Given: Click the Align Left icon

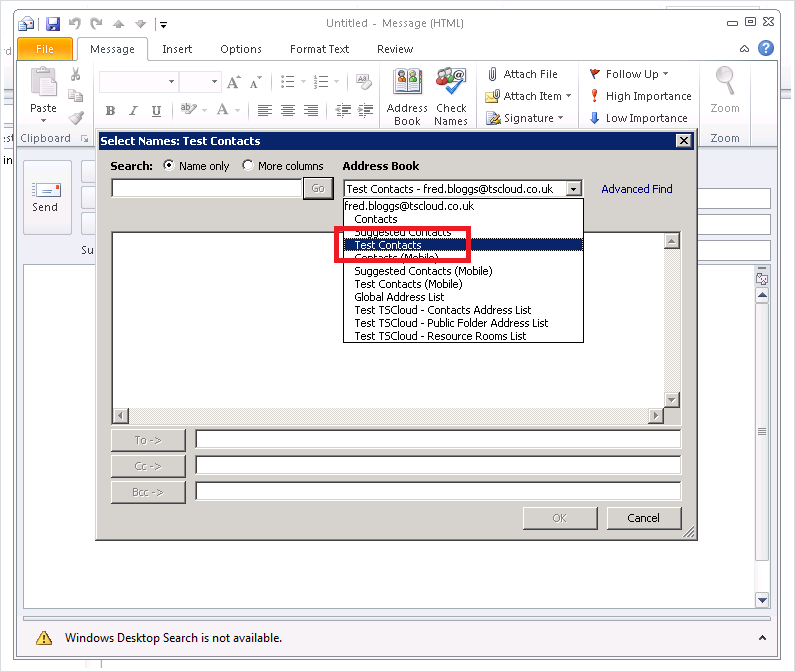Looking at the screenshot, I should click(265, 110).
